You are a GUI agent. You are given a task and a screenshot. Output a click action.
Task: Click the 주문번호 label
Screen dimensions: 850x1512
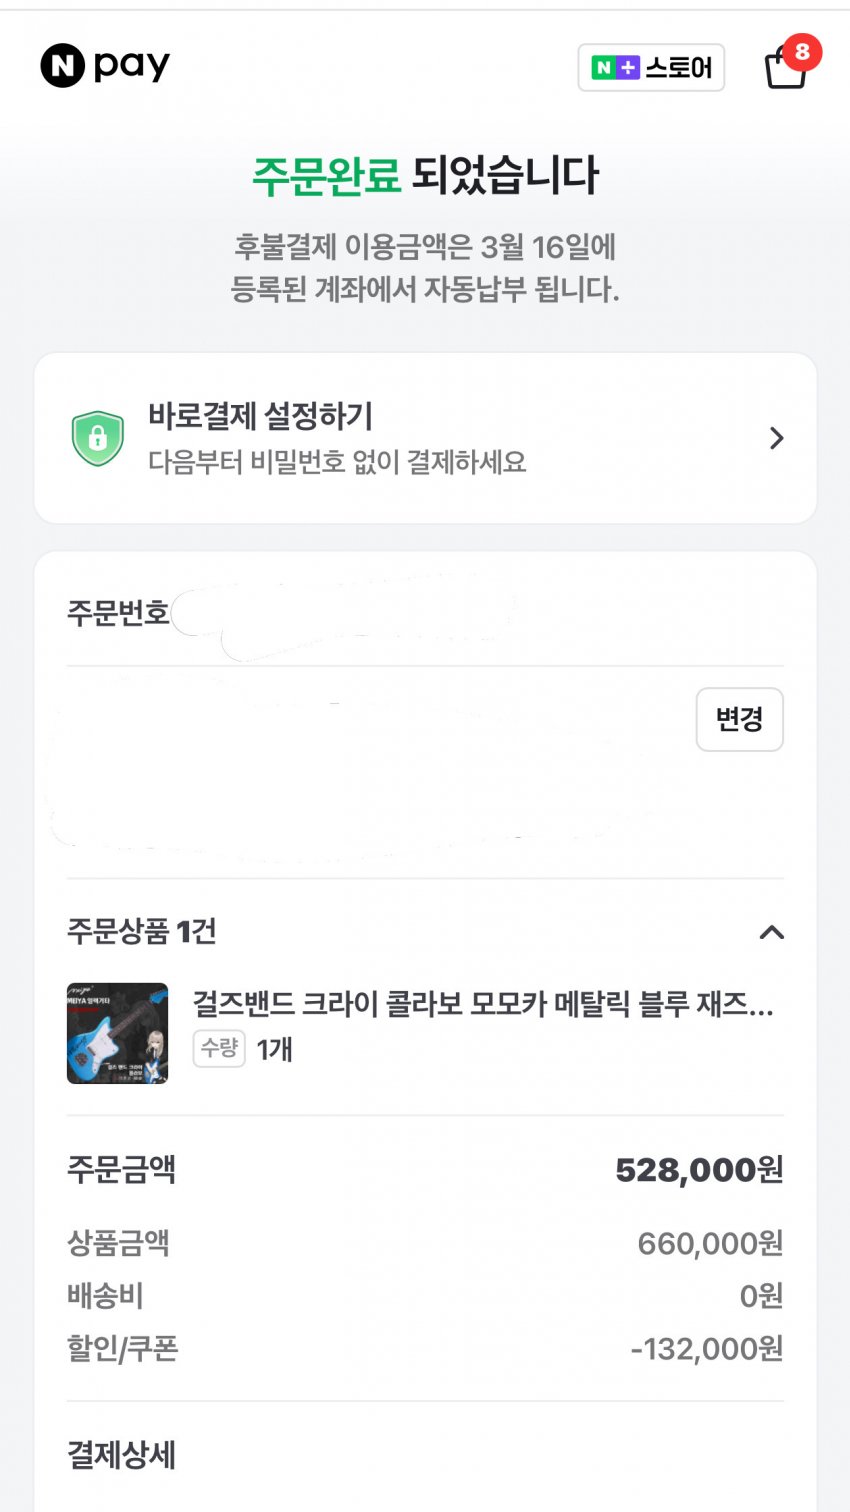[x=118, y=612]
